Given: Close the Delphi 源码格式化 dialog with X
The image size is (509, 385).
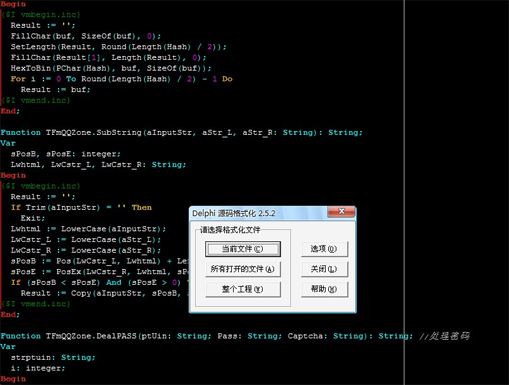Looking at the screenshot, I should 341,212.
